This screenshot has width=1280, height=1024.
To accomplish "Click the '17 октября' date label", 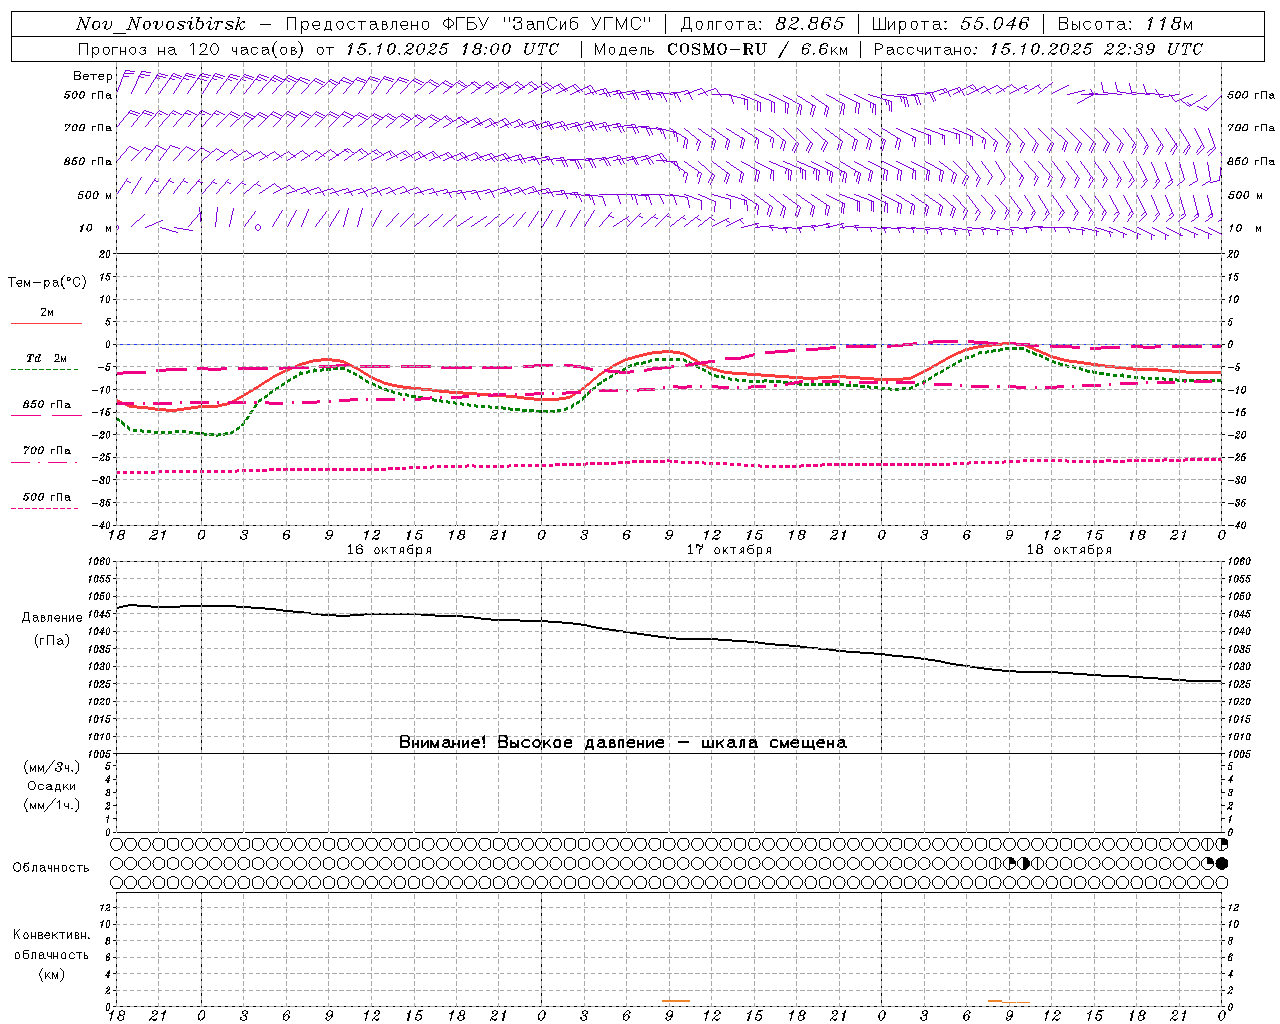I will (x=729, y=550).
